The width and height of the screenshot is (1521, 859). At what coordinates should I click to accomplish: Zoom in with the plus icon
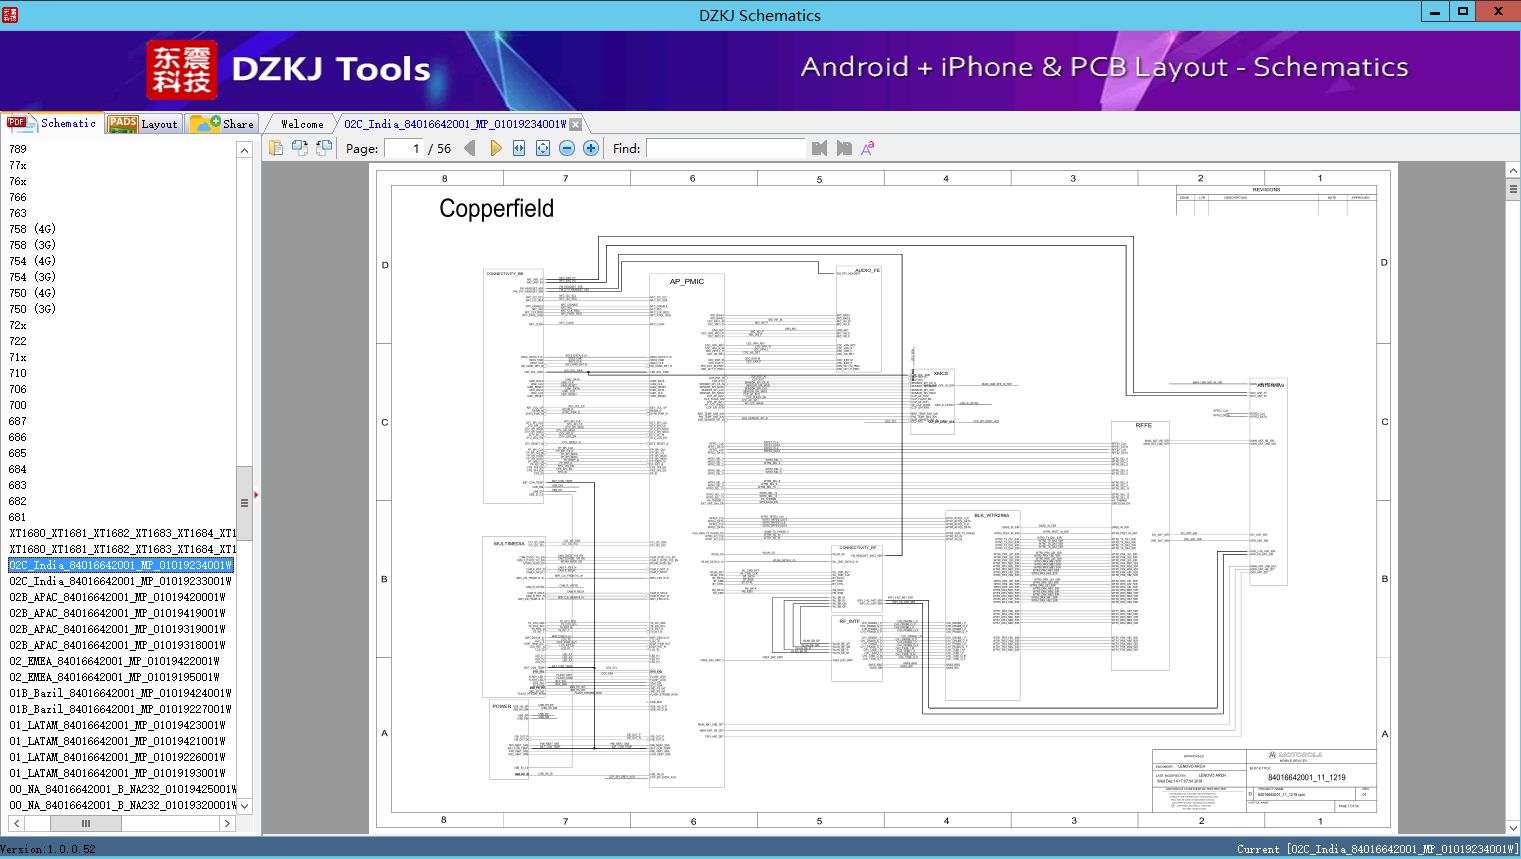coord(591,148)
